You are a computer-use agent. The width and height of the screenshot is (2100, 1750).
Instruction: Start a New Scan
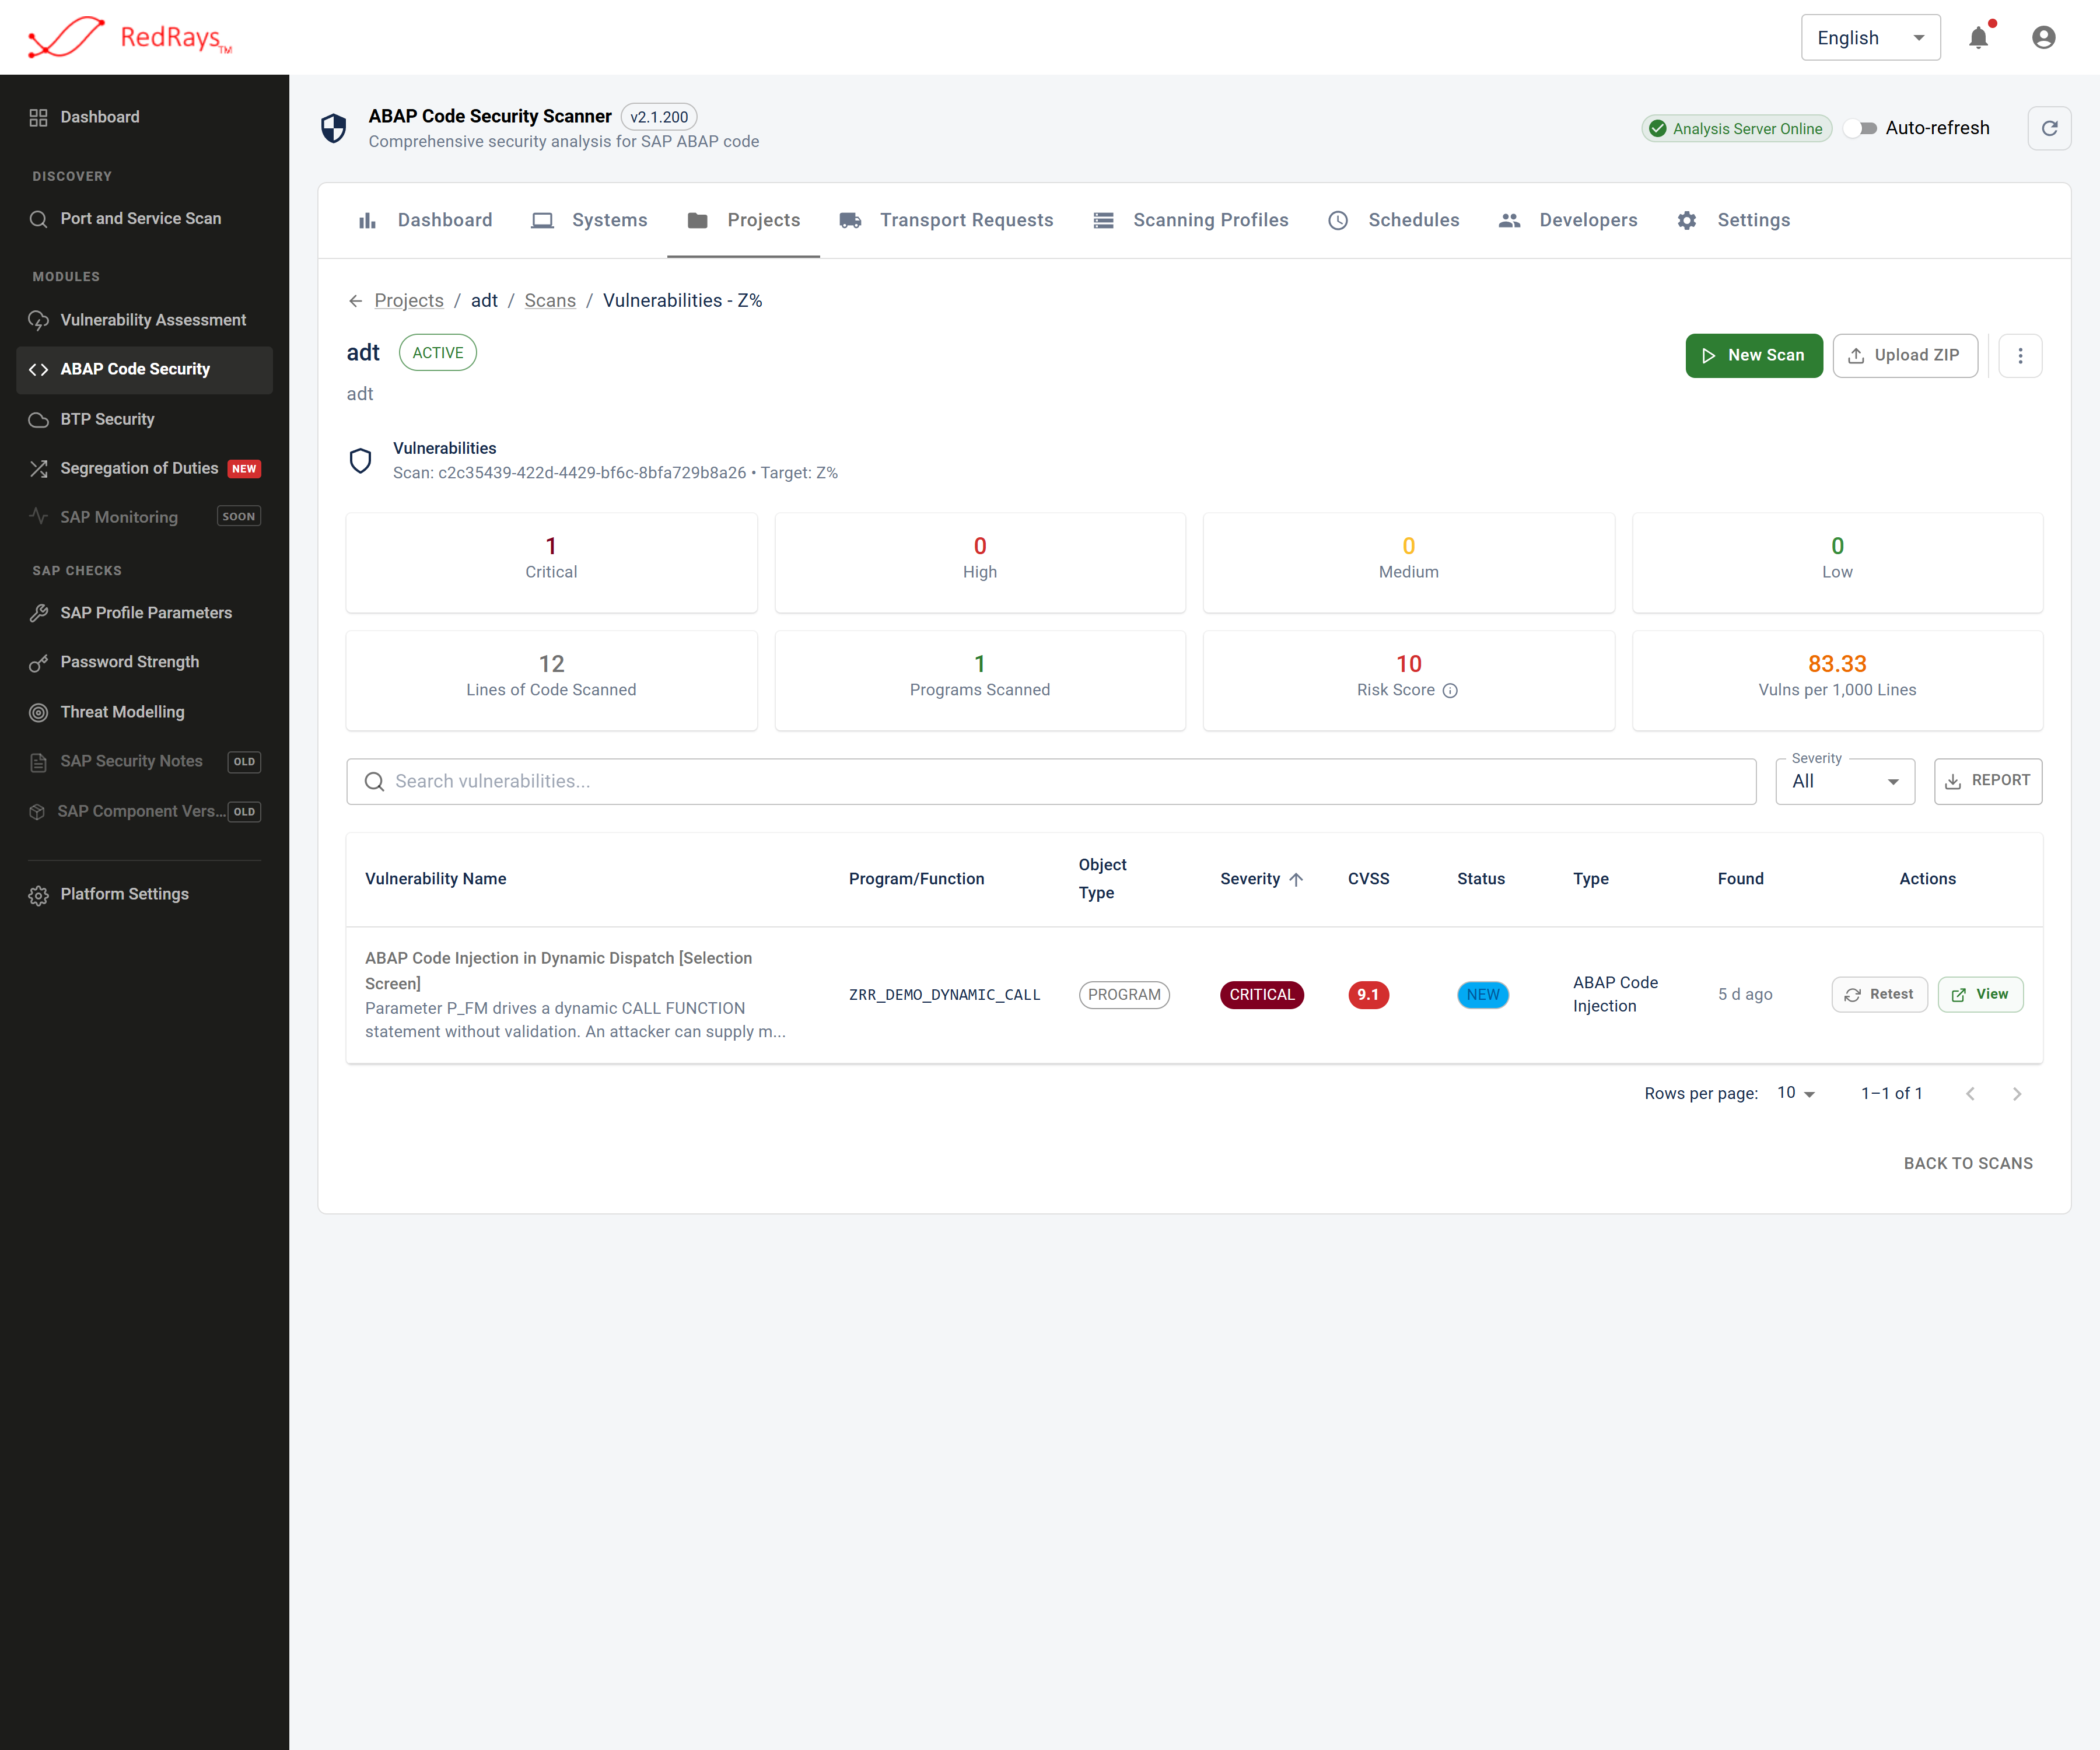pos(1753,356)
